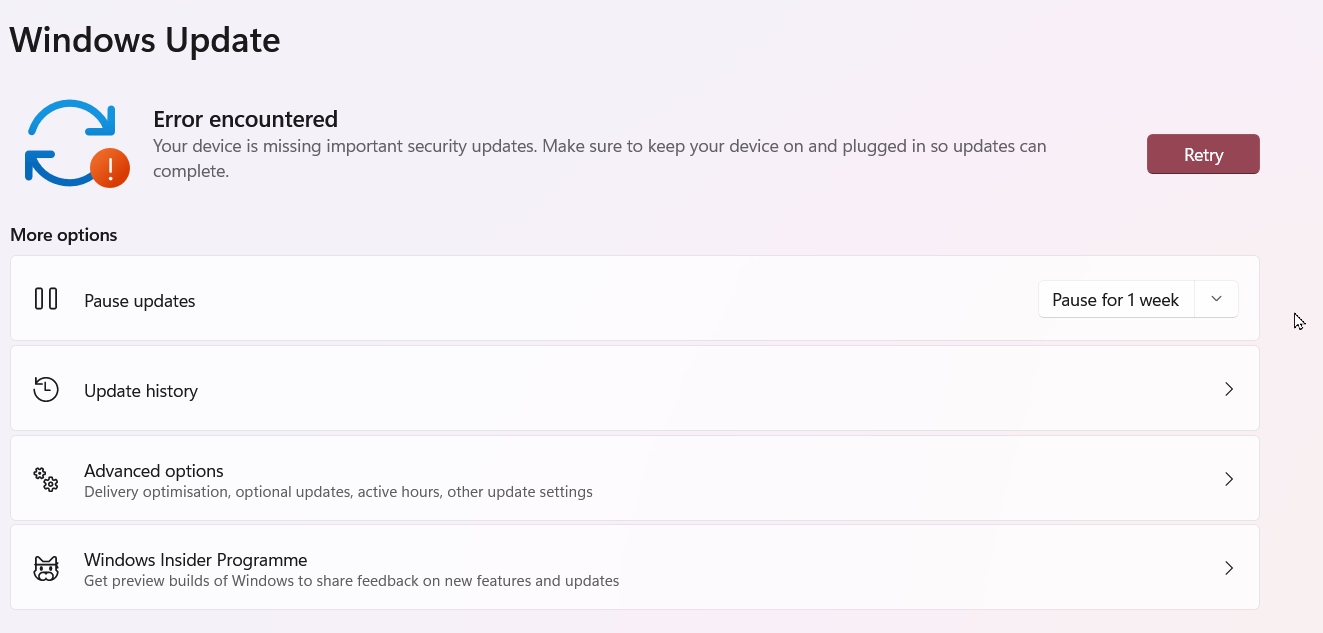Click the Error encountered heading
Image resolution: width=1323 pixels, height=633 pixels.
(245, 119)
